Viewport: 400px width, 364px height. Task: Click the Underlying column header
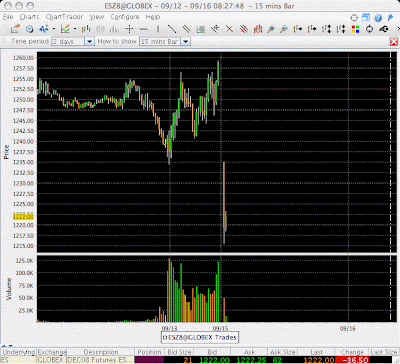pos(18,352)
